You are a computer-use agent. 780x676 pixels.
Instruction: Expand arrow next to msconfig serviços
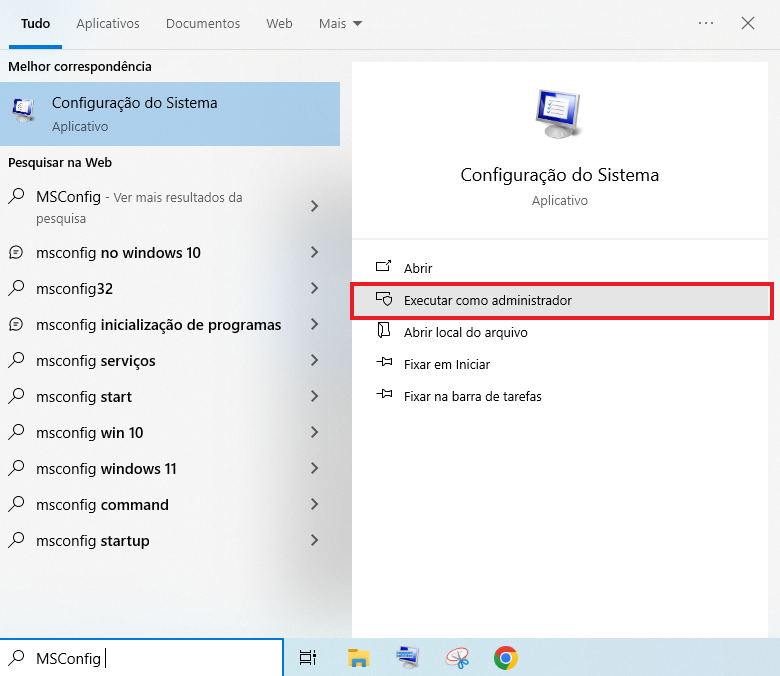click(314, 360)
